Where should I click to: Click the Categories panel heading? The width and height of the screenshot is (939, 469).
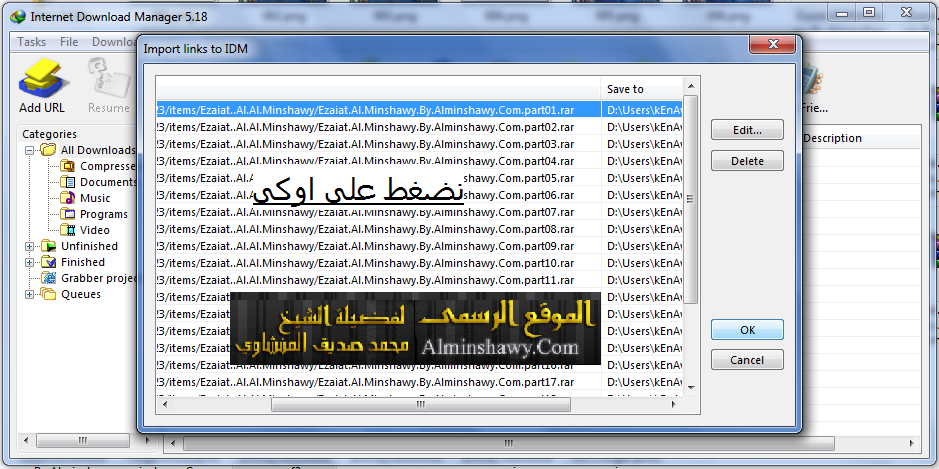[x=50, y=134]
